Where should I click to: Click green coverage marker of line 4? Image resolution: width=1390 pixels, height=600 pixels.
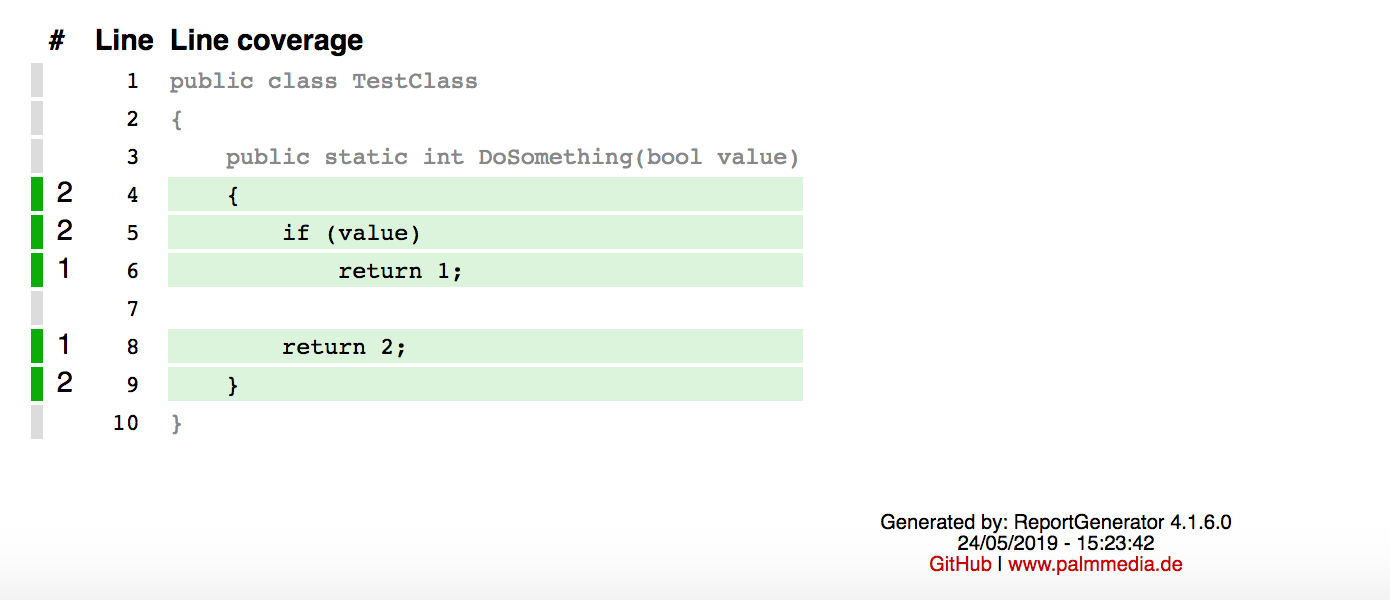coord(37,194)
